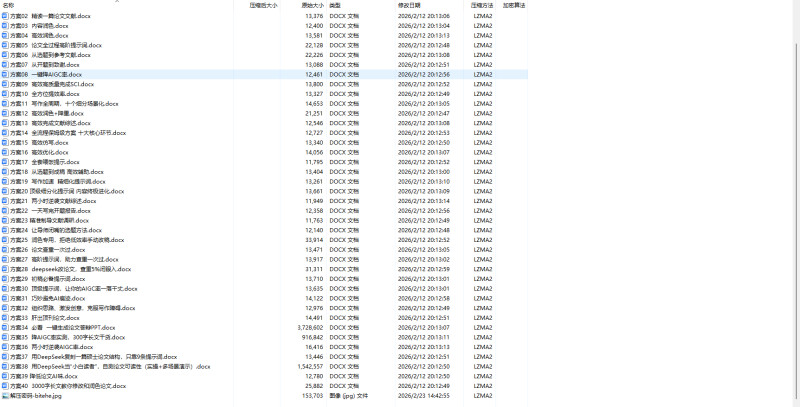The height and width of the screenshot is (407, 800).
Task: Select file name 方案31 docx
Action: click(x=48, y=298)
